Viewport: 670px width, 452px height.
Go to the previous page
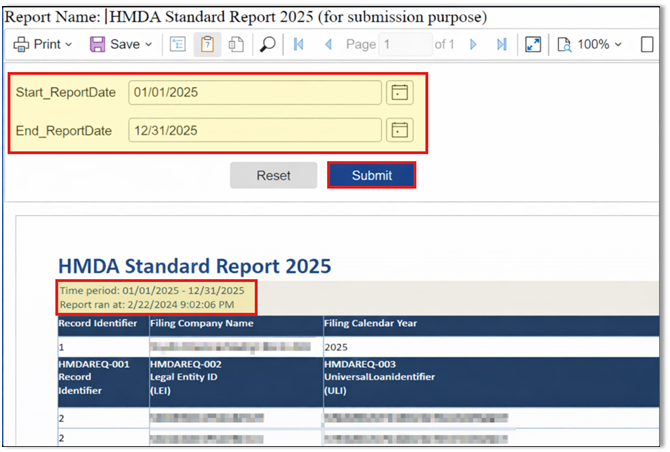[327, 45]
